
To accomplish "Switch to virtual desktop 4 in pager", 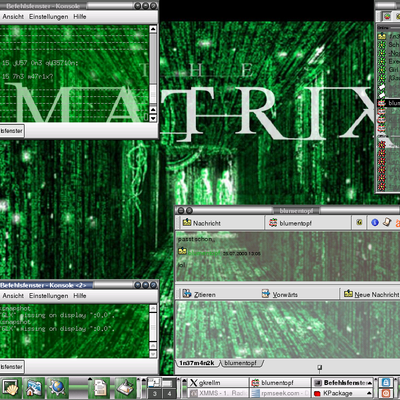I will tap(169, 394).
